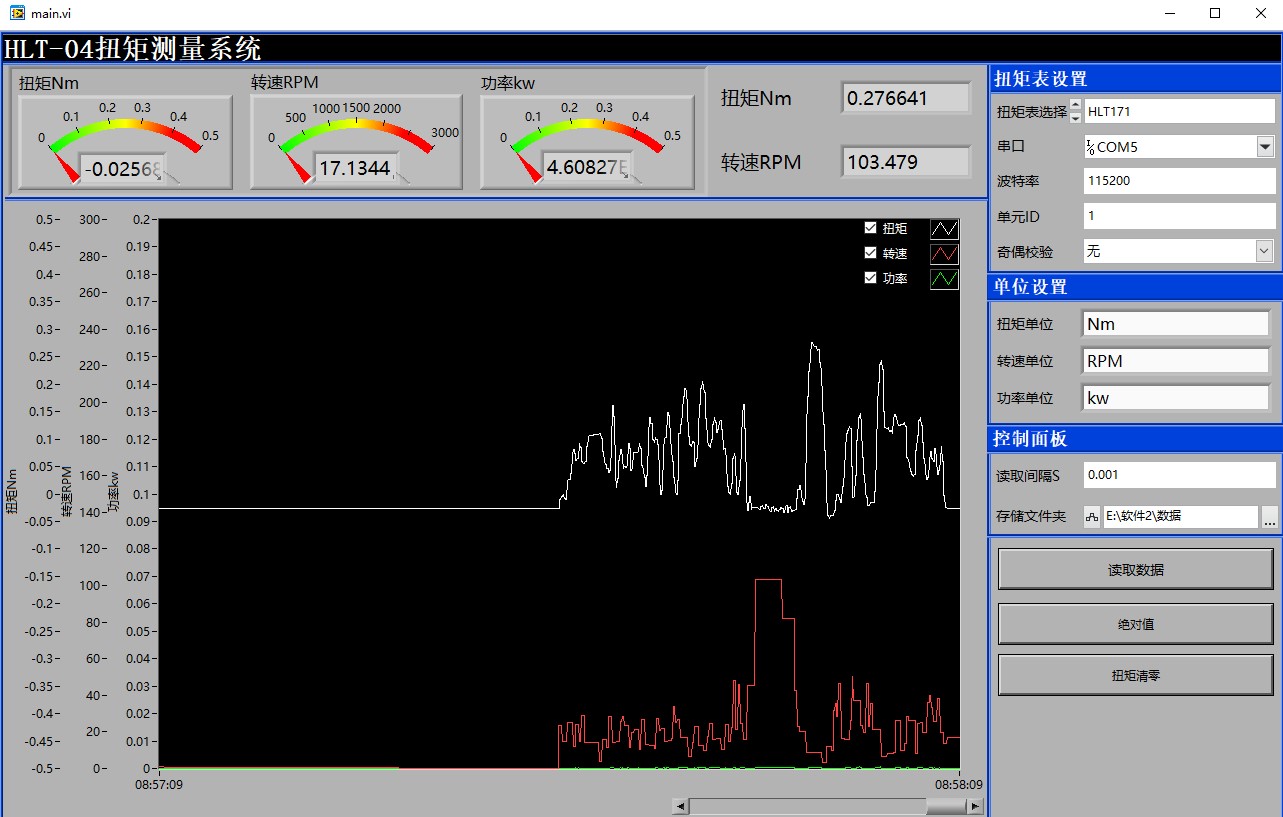1283x817 pixels.
Task: Click the chart horizontal scrollbar thumb
Action: point(808,806)
